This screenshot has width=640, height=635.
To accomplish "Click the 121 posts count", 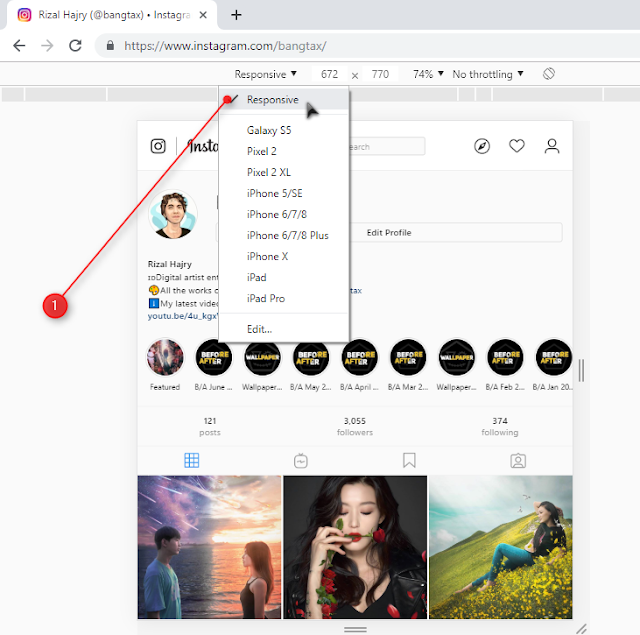I will (210, 426).
